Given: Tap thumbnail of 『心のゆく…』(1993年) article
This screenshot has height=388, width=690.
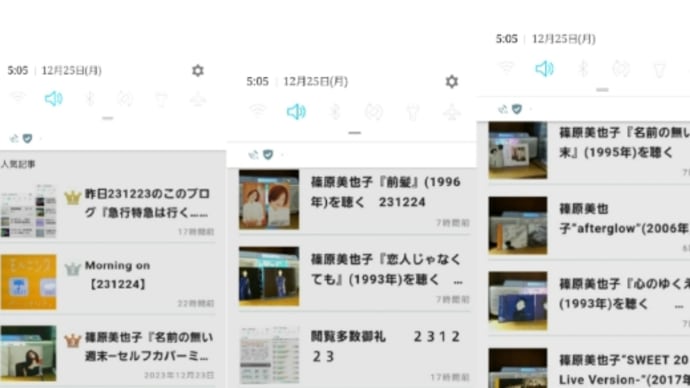Looking at the screenshot, I should click(x=518, y=301).
